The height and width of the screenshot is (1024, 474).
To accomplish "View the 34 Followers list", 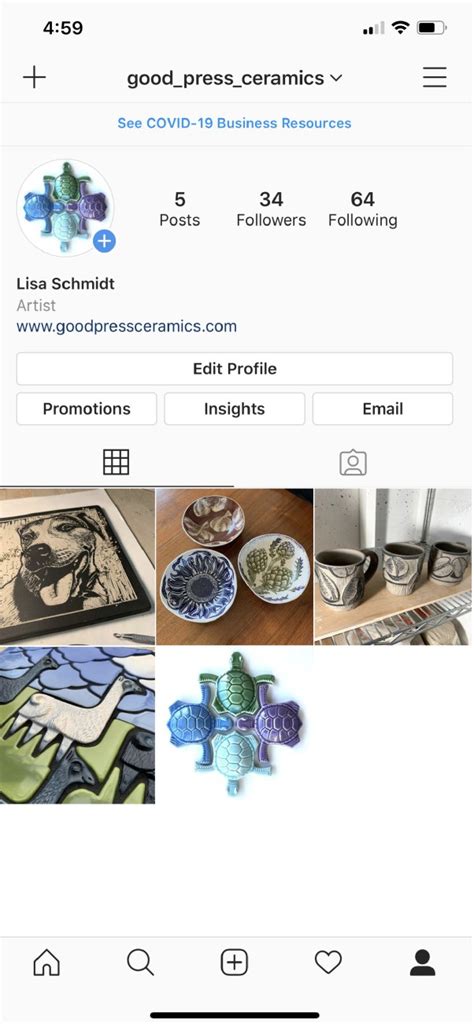I will coord(271,209).
